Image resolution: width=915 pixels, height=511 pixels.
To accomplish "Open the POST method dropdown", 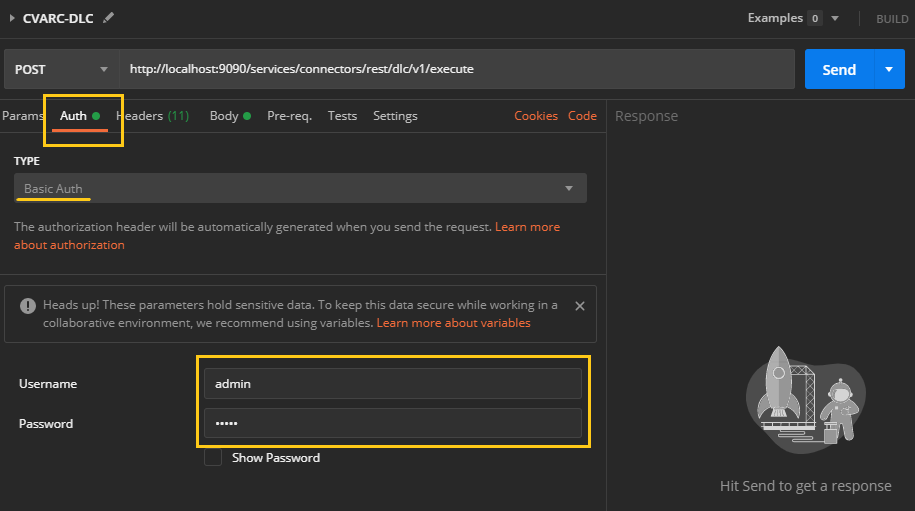I will coord(61,70).
